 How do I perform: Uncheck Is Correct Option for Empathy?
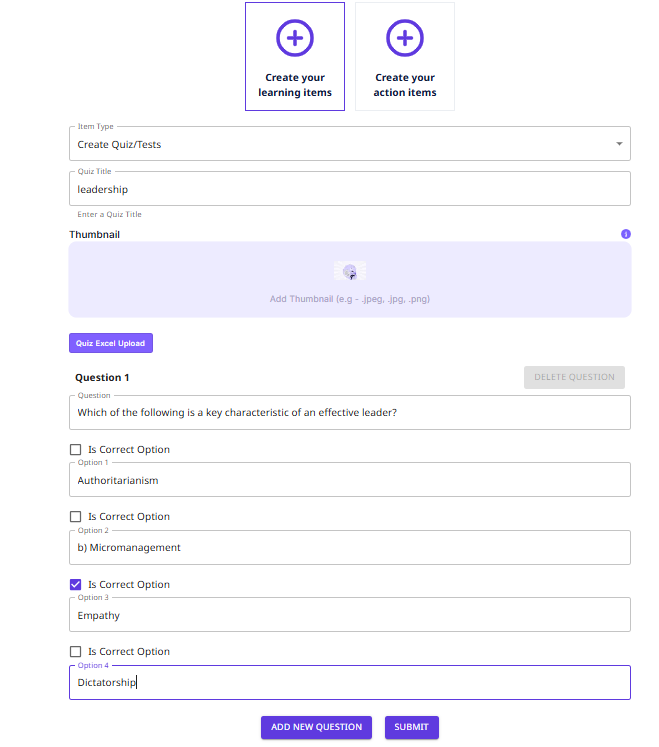click(76, 585)
